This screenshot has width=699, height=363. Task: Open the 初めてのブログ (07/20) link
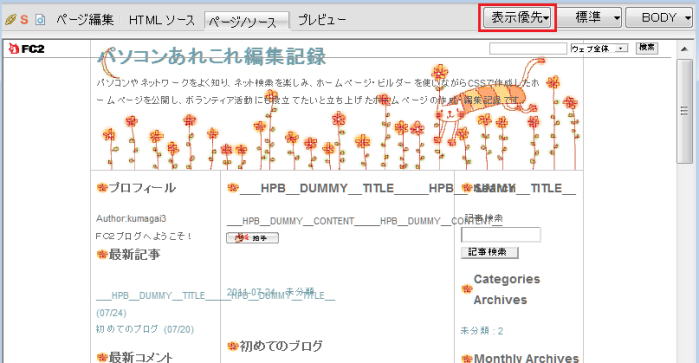click(145, 329)
